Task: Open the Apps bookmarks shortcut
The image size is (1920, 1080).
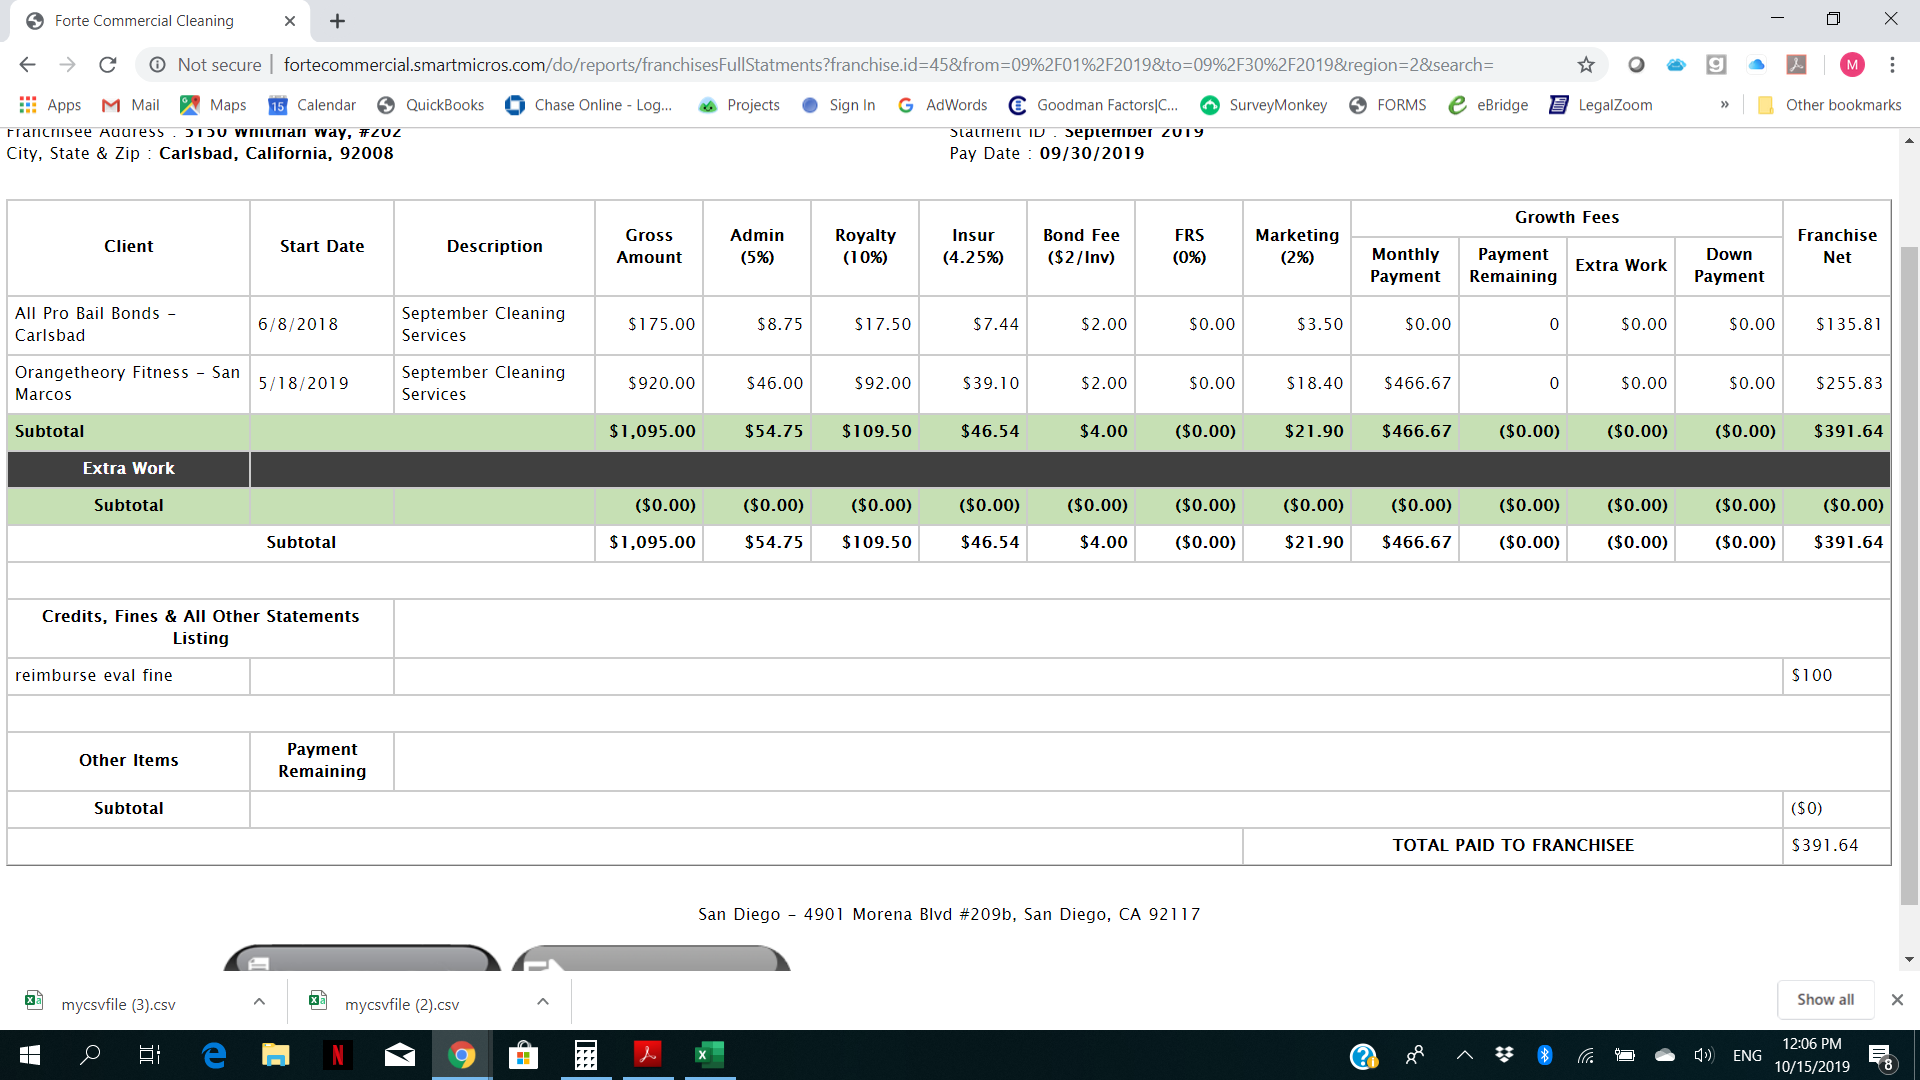Action: (x=50, y=105)
